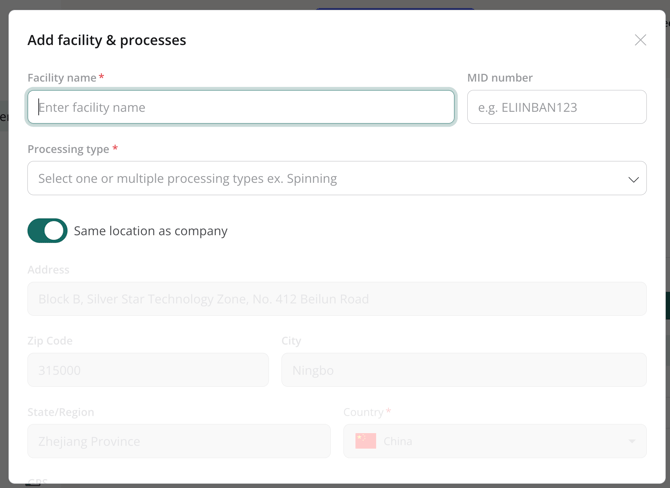Turn off Same location as company switch
This screenshot has height=488, width=670.
pyautogui.click(x=47, y=231)
